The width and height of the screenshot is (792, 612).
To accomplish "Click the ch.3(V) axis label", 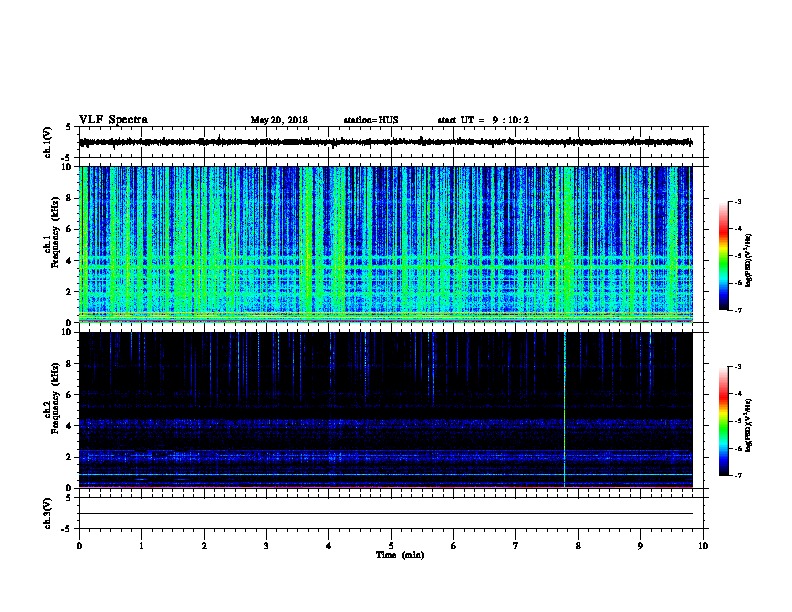I will pyautogui.click(x=47, y=513).
